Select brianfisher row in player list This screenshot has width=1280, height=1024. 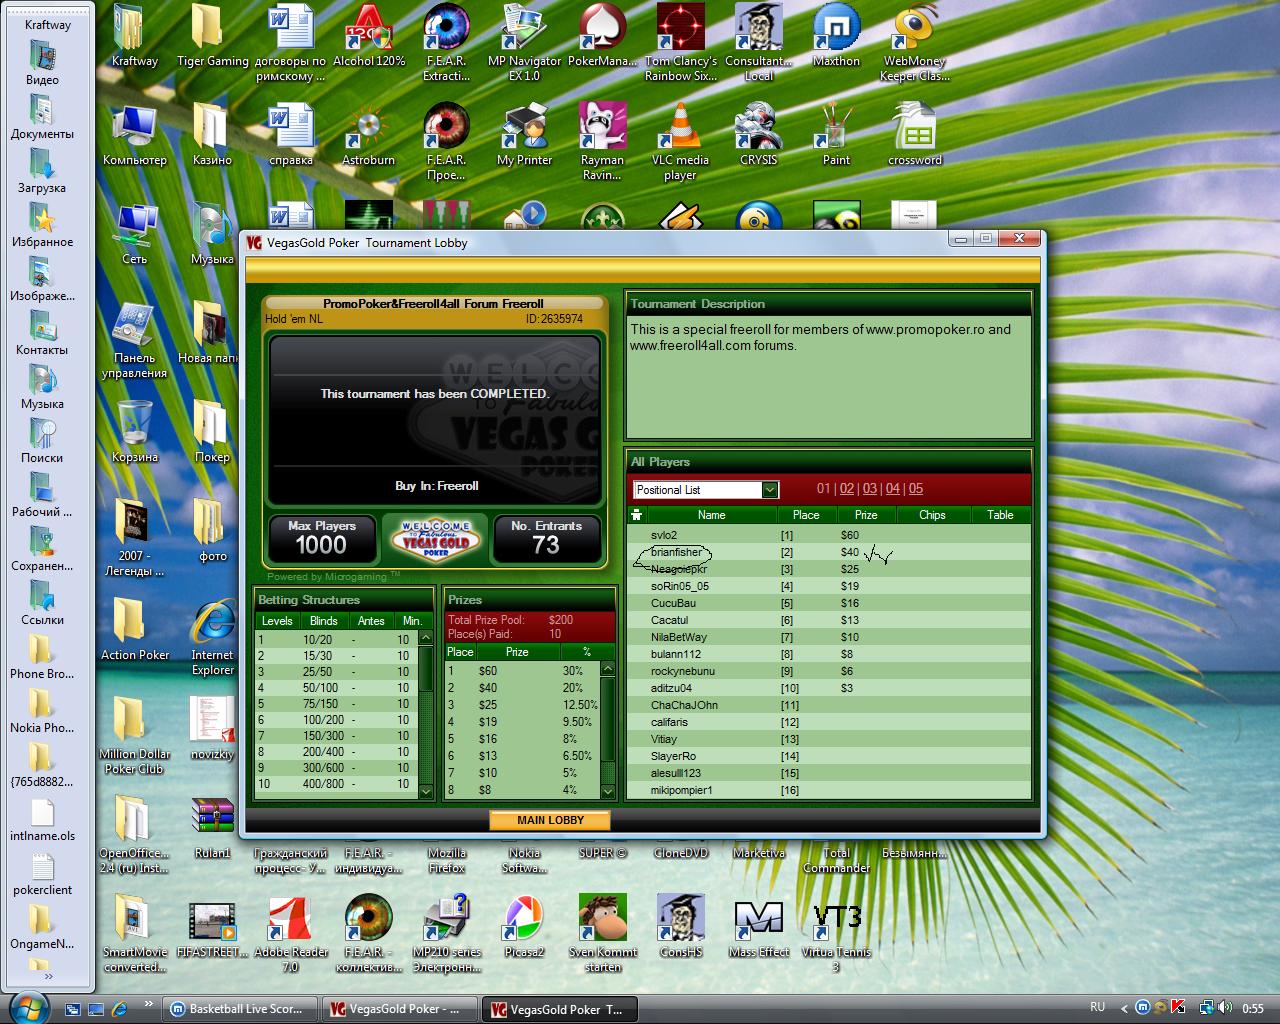click(677, 552)
